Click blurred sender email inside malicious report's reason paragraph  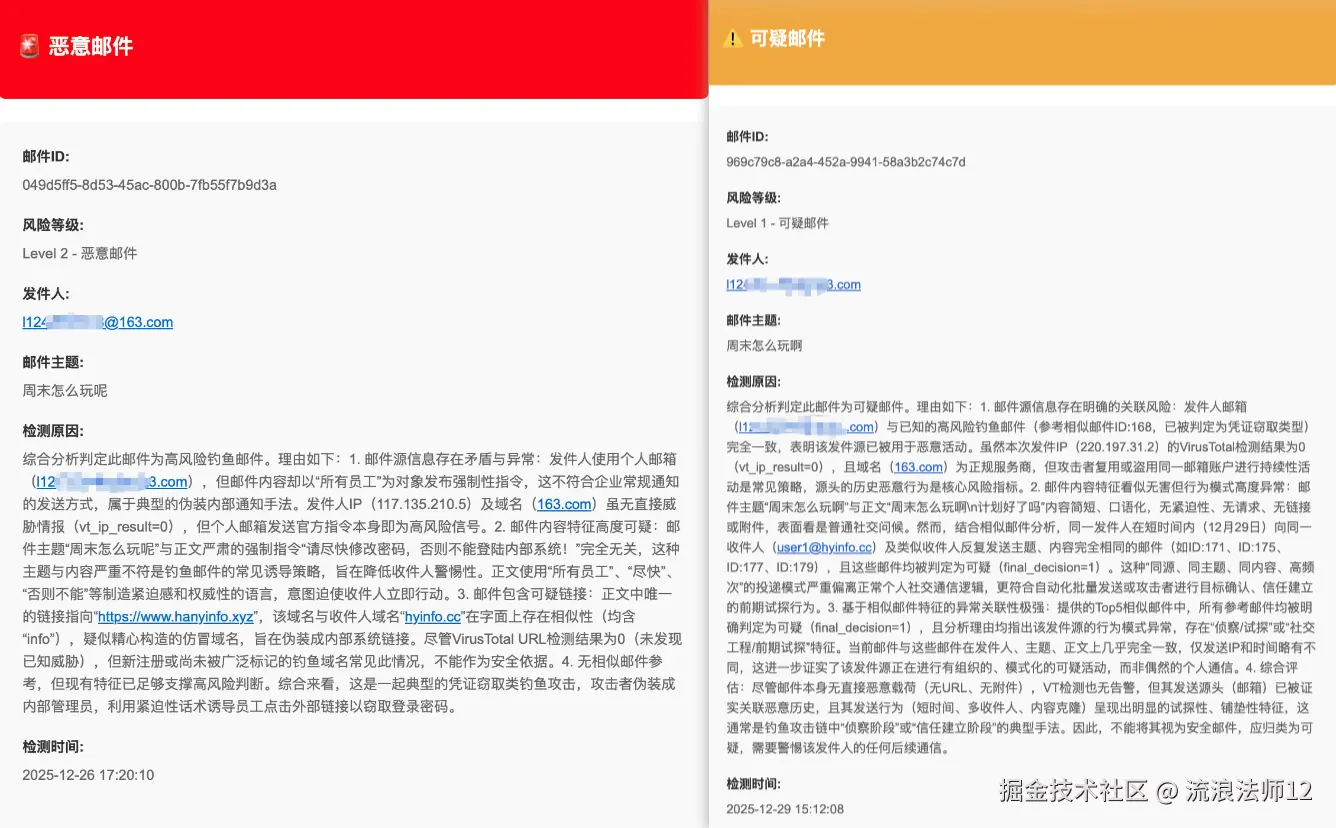click(x=112, y=482)
